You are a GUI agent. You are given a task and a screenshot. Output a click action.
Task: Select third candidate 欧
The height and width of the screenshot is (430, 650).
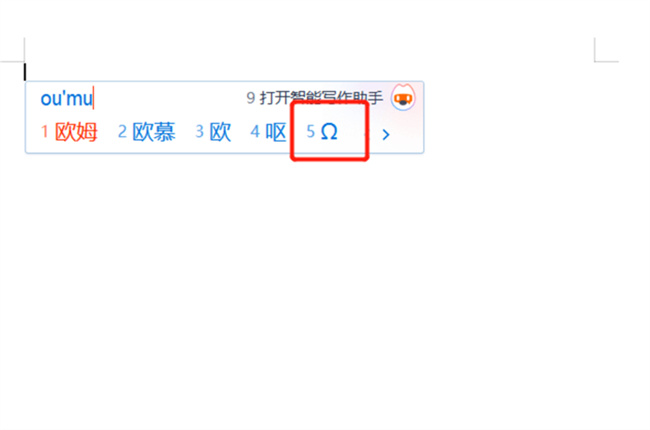click(x=213, y=132)
